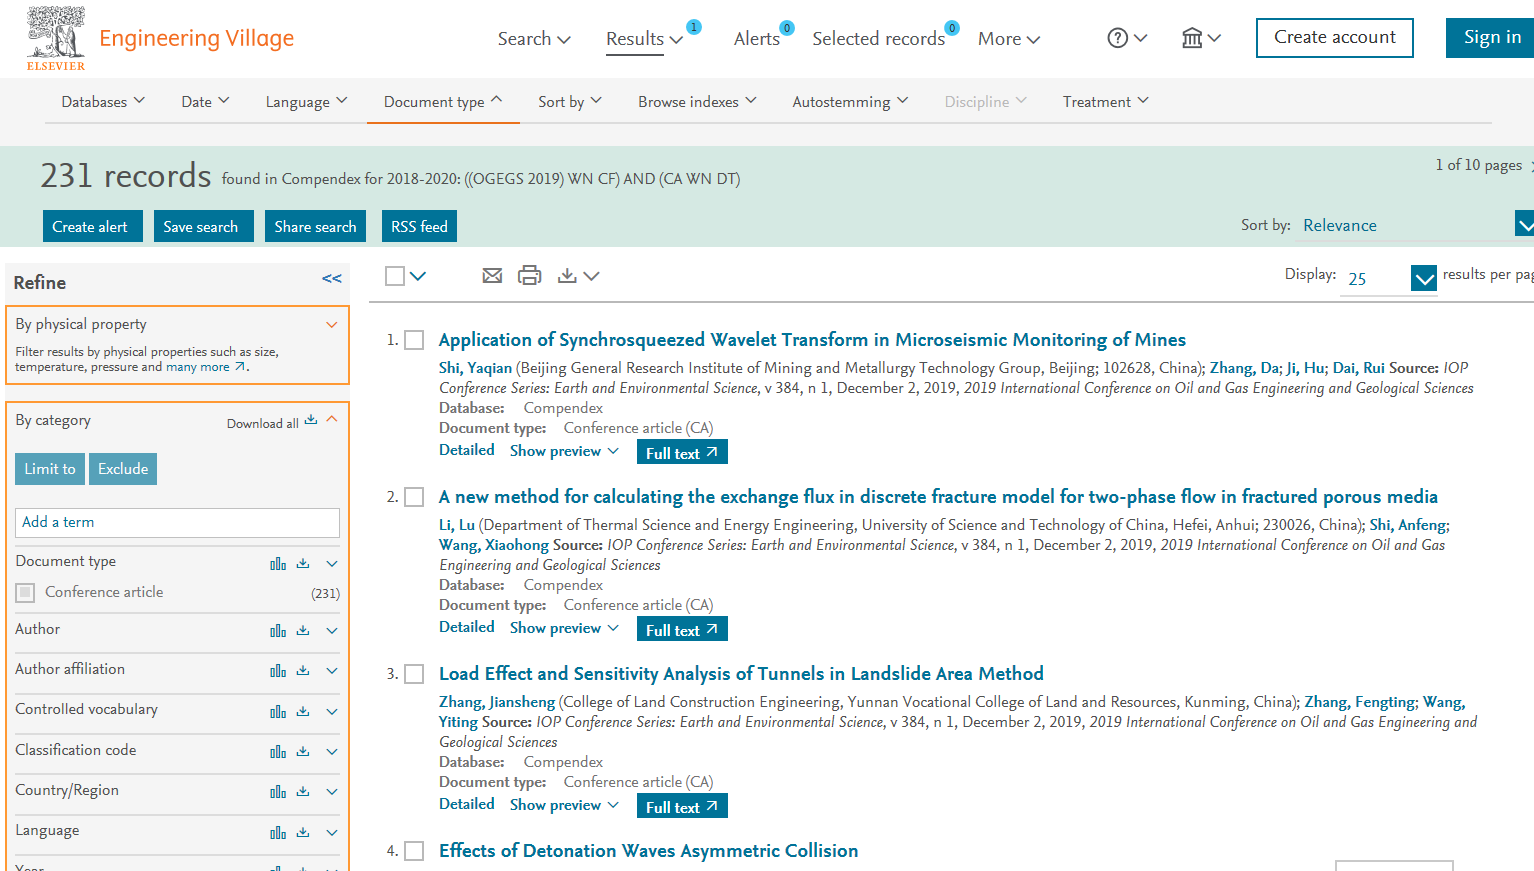Image resolution: width=1534 pixels, height=871 pixels.
Task: Show chart for the Classification code facet
Action: (278, 752)
